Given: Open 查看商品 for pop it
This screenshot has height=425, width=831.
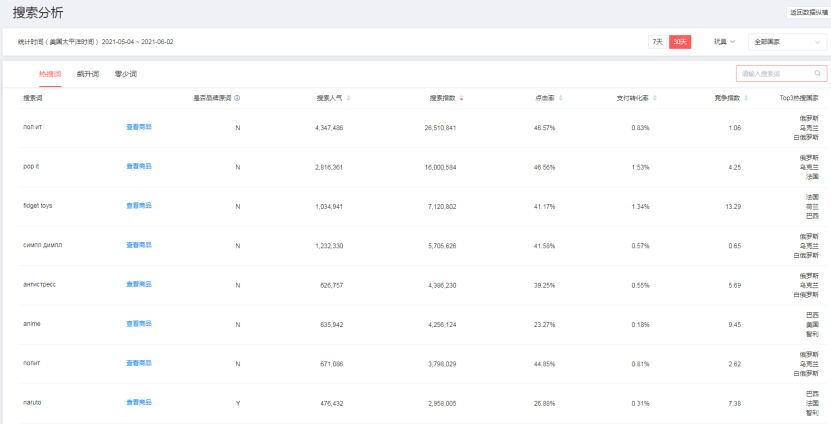Looking at the screenshot, I should [139, 167].
